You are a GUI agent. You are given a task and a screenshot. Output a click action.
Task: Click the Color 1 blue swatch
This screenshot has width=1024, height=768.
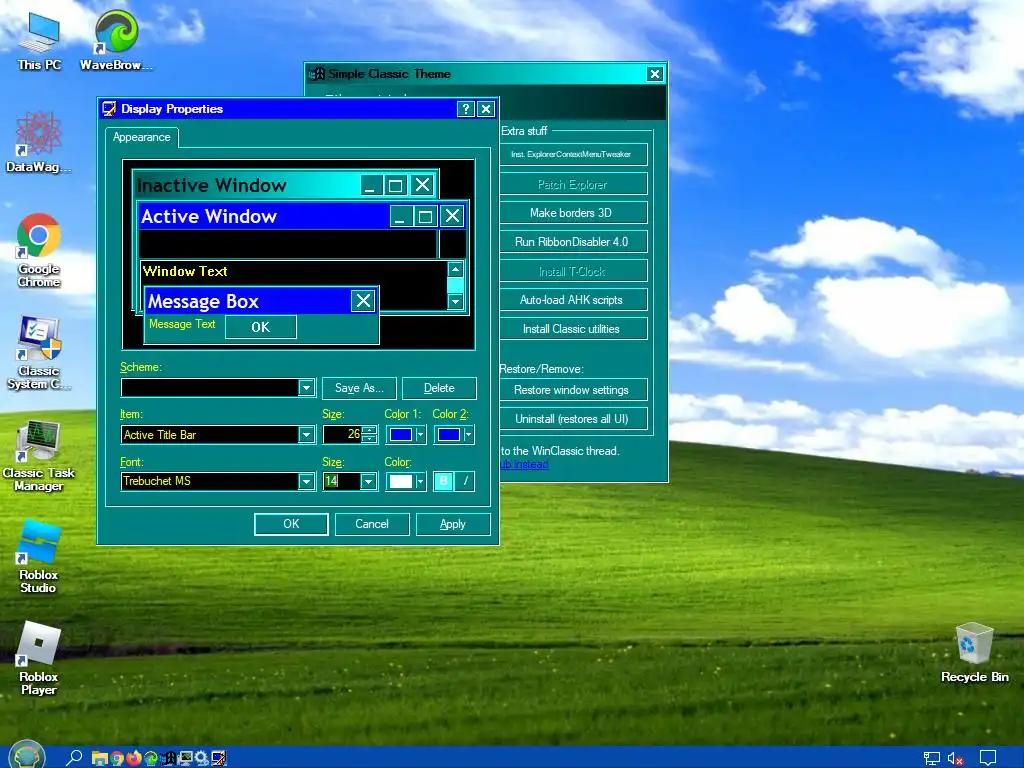(x=400, y=435)
